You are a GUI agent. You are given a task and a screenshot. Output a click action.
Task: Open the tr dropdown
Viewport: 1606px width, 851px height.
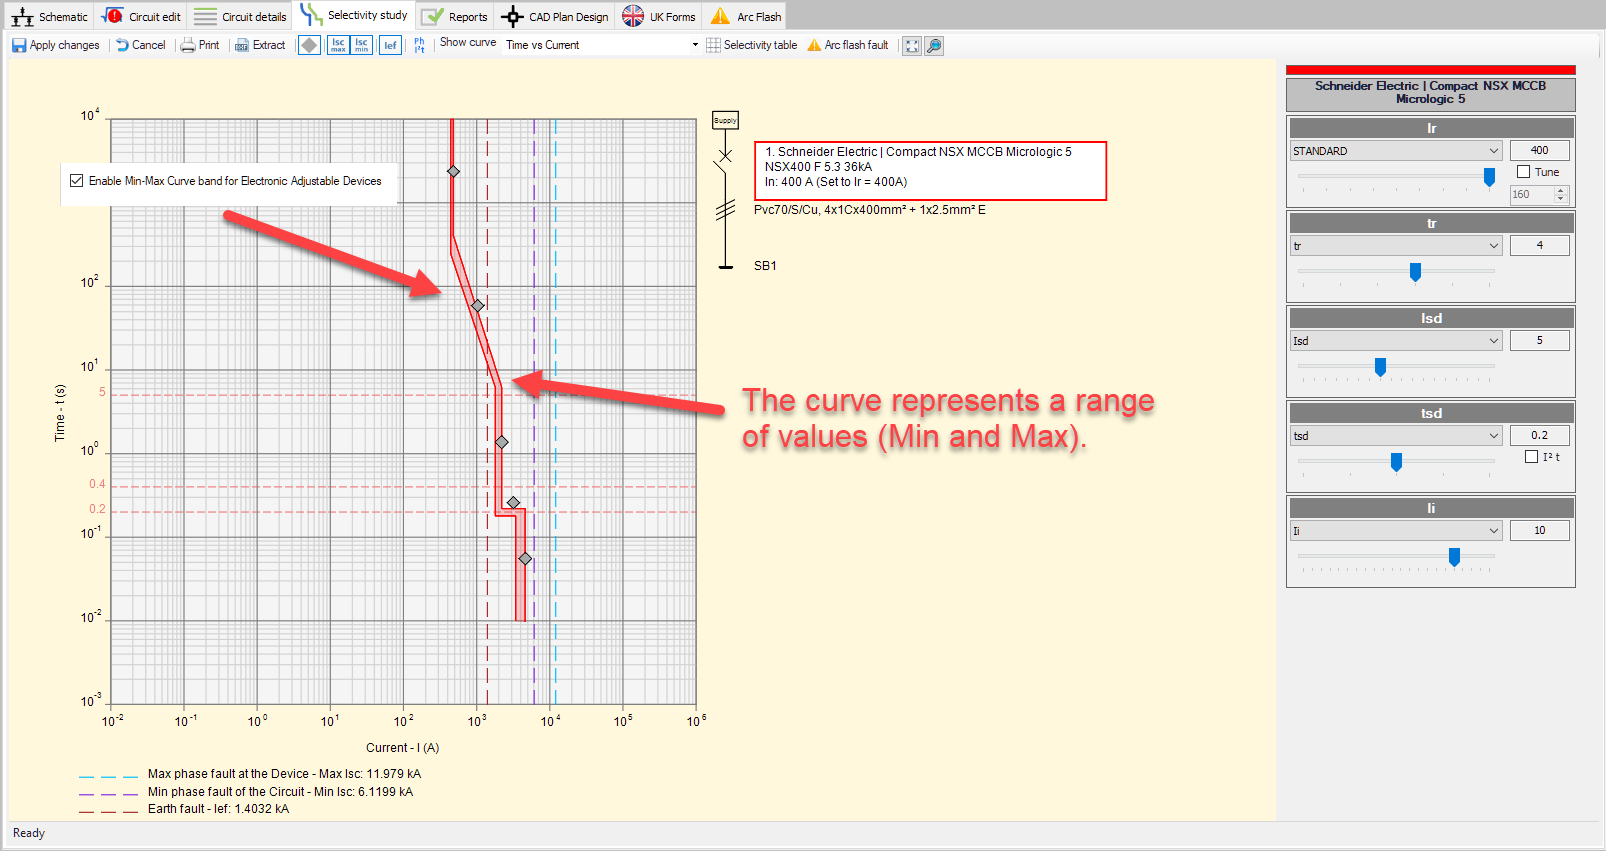pos(1396,246)
